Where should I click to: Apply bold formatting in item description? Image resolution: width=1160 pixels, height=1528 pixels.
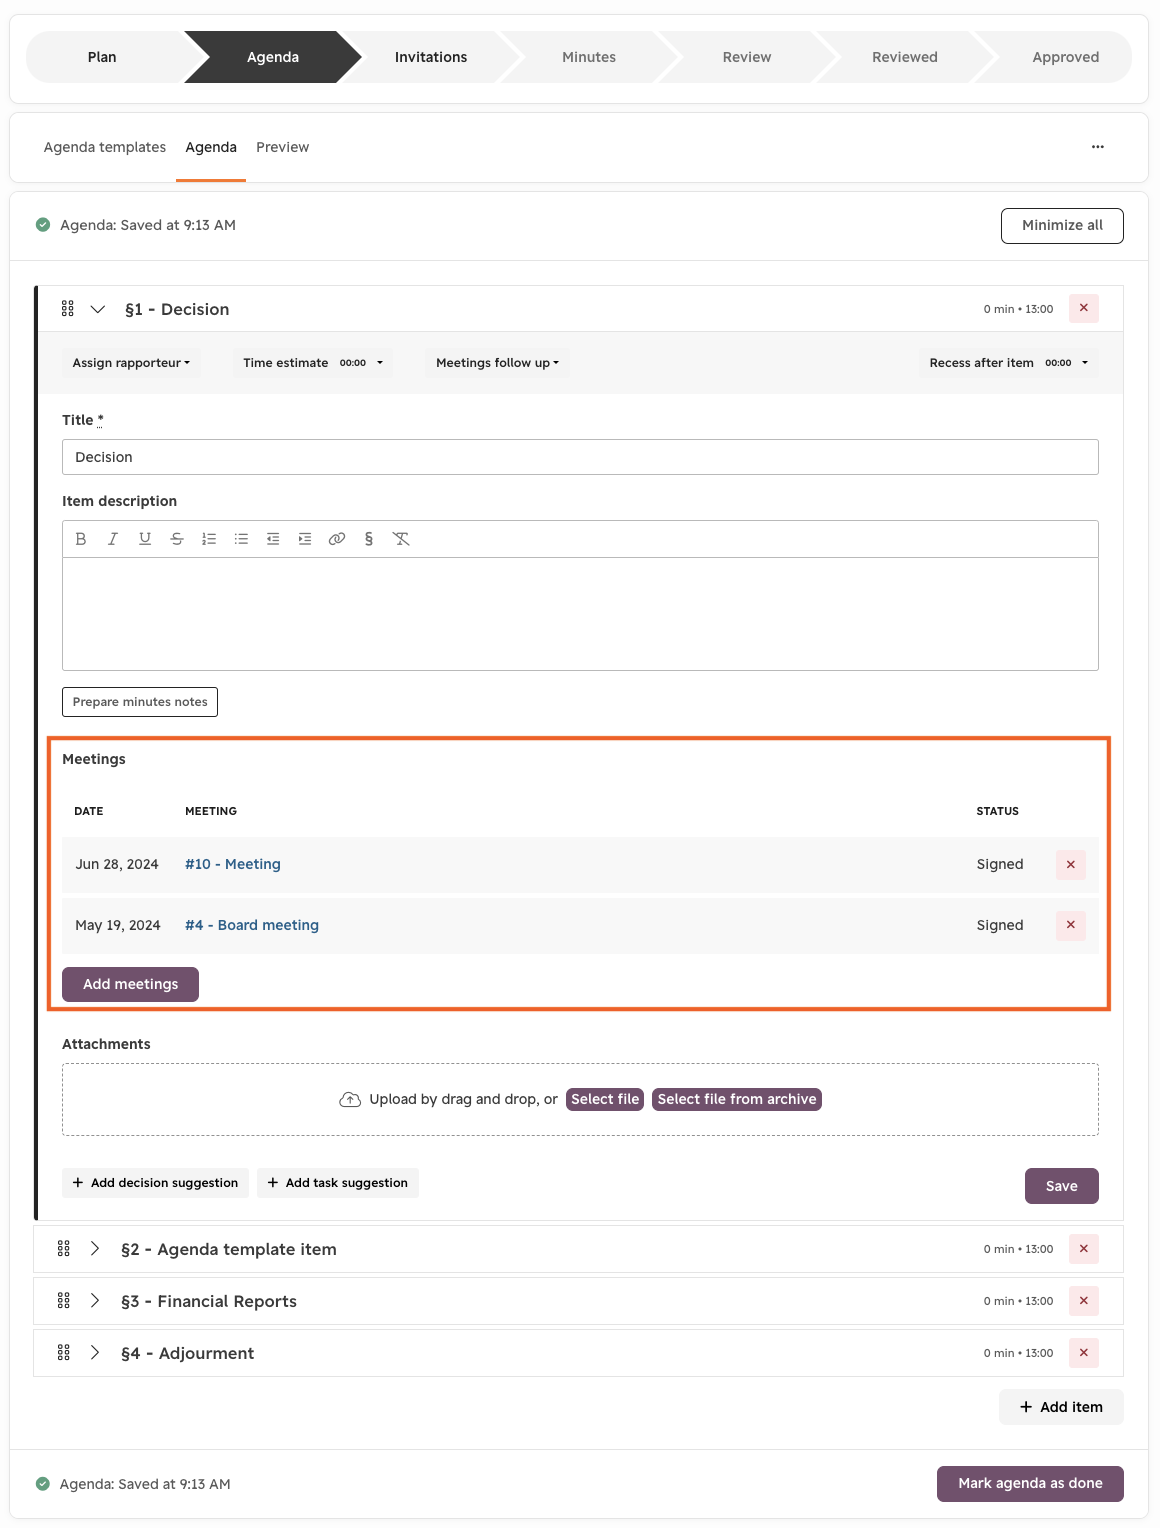(81, 539)
